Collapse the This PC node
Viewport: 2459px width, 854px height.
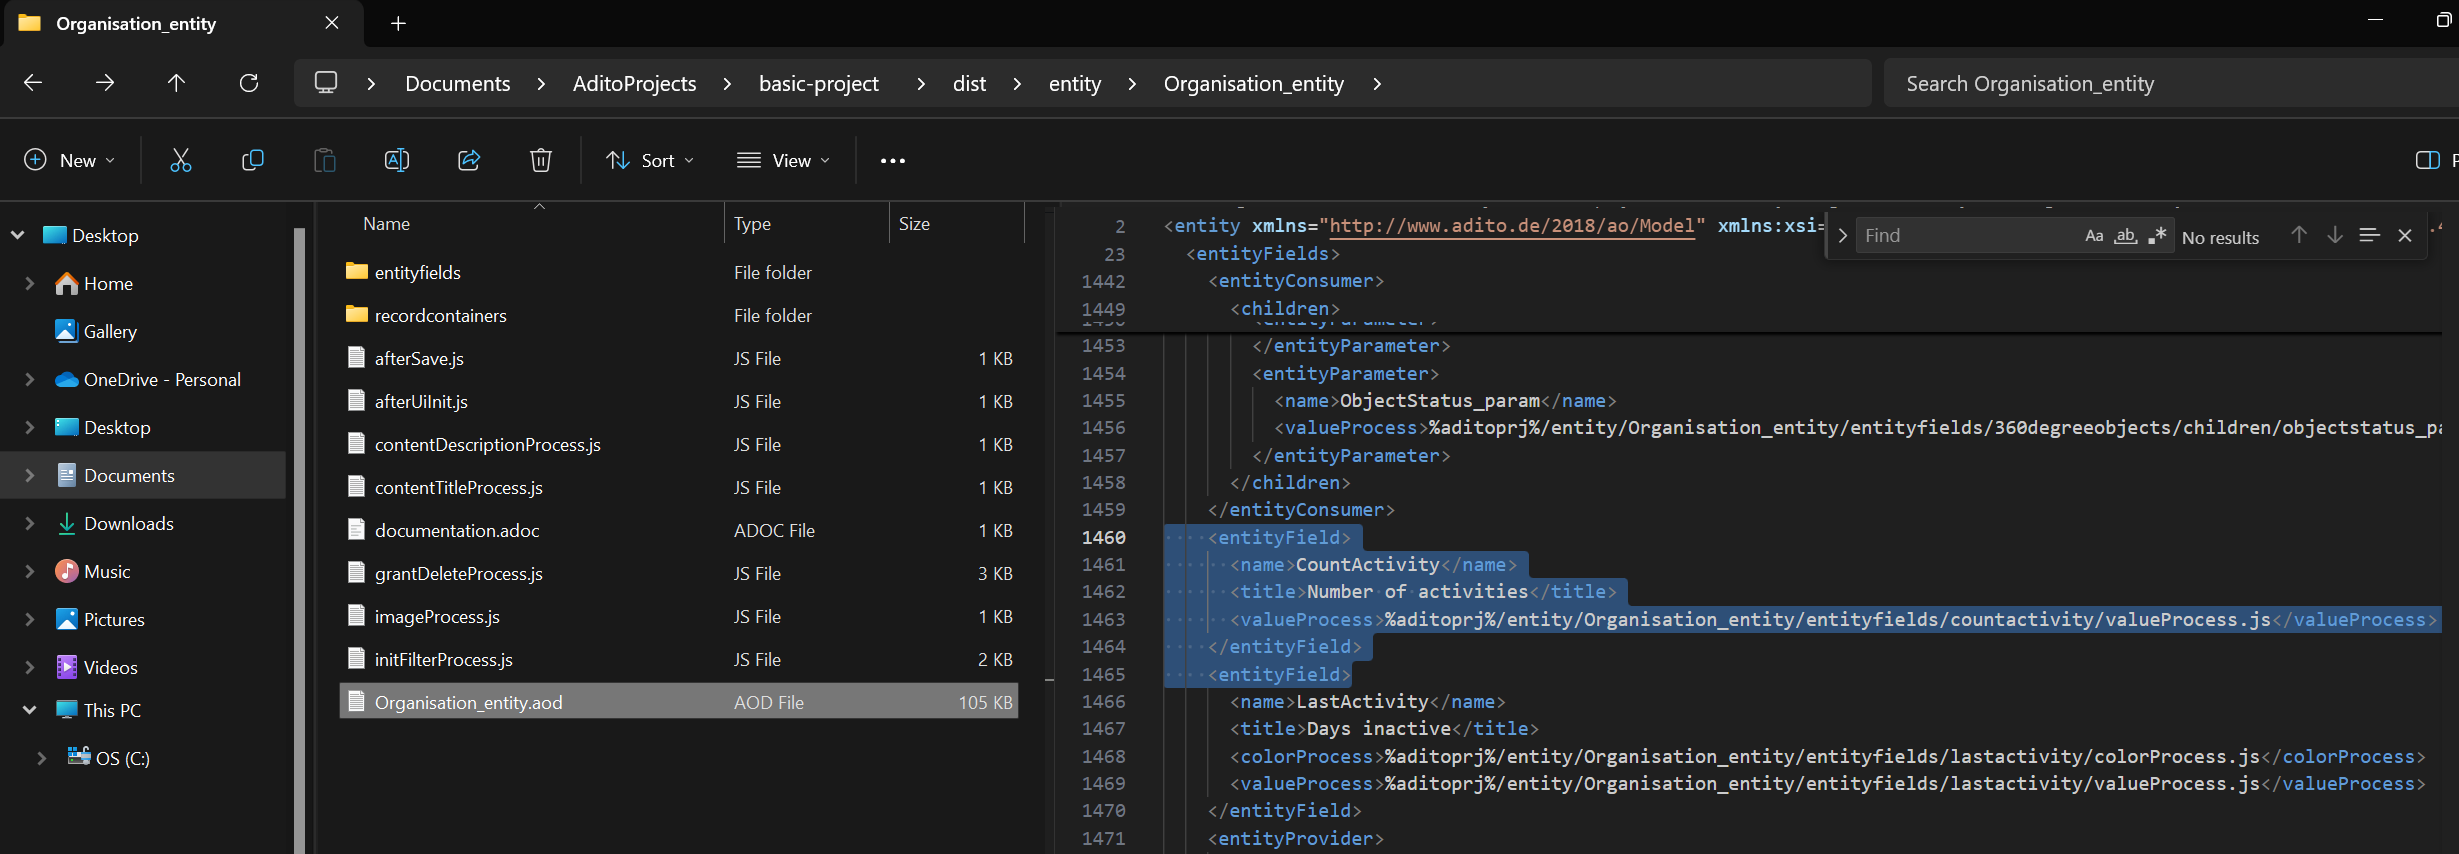coord(29,710)
